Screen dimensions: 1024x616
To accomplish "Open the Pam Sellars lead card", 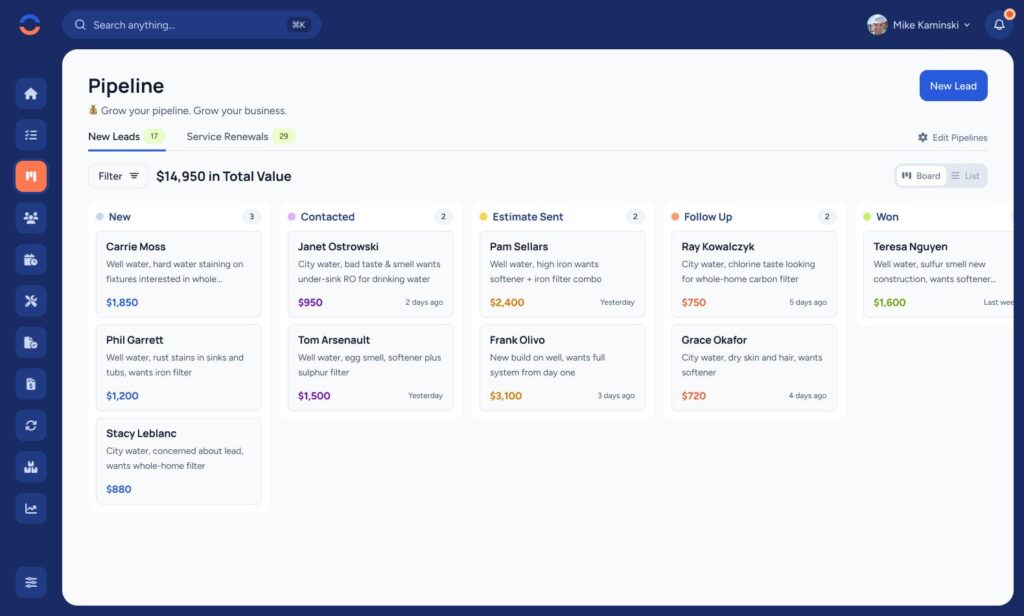I will (562, 274).
